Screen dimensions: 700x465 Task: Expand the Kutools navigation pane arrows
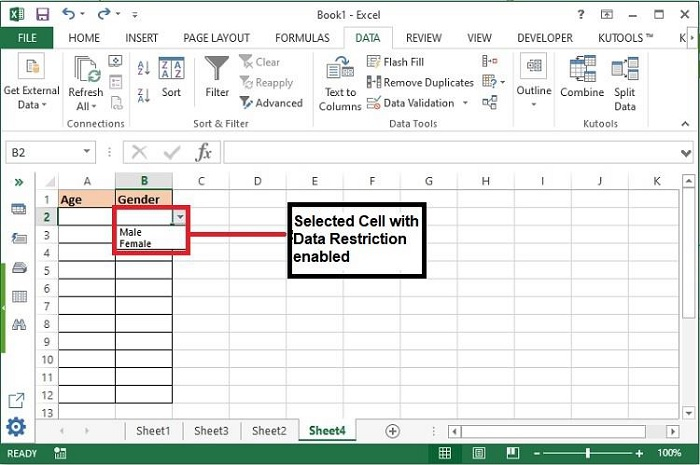(x=19, y=182)
